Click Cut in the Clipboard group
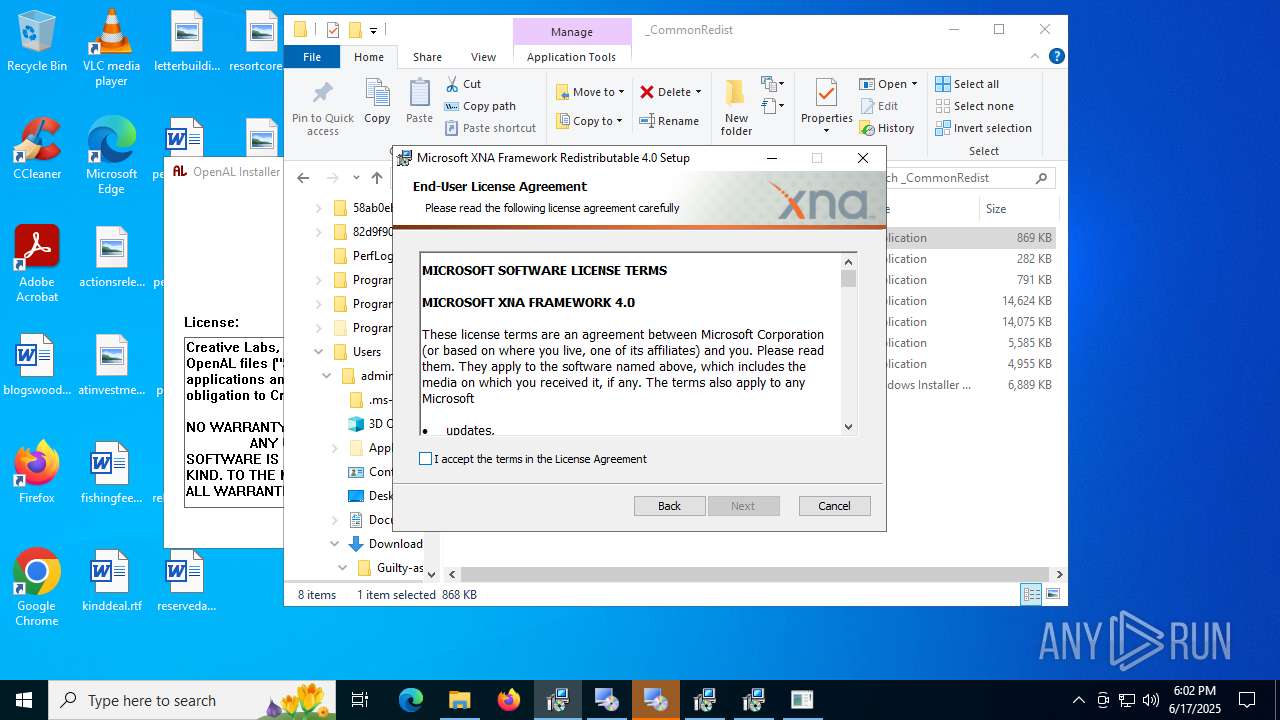The height and width of the screenshot is (720, 1280). (463, 84)
